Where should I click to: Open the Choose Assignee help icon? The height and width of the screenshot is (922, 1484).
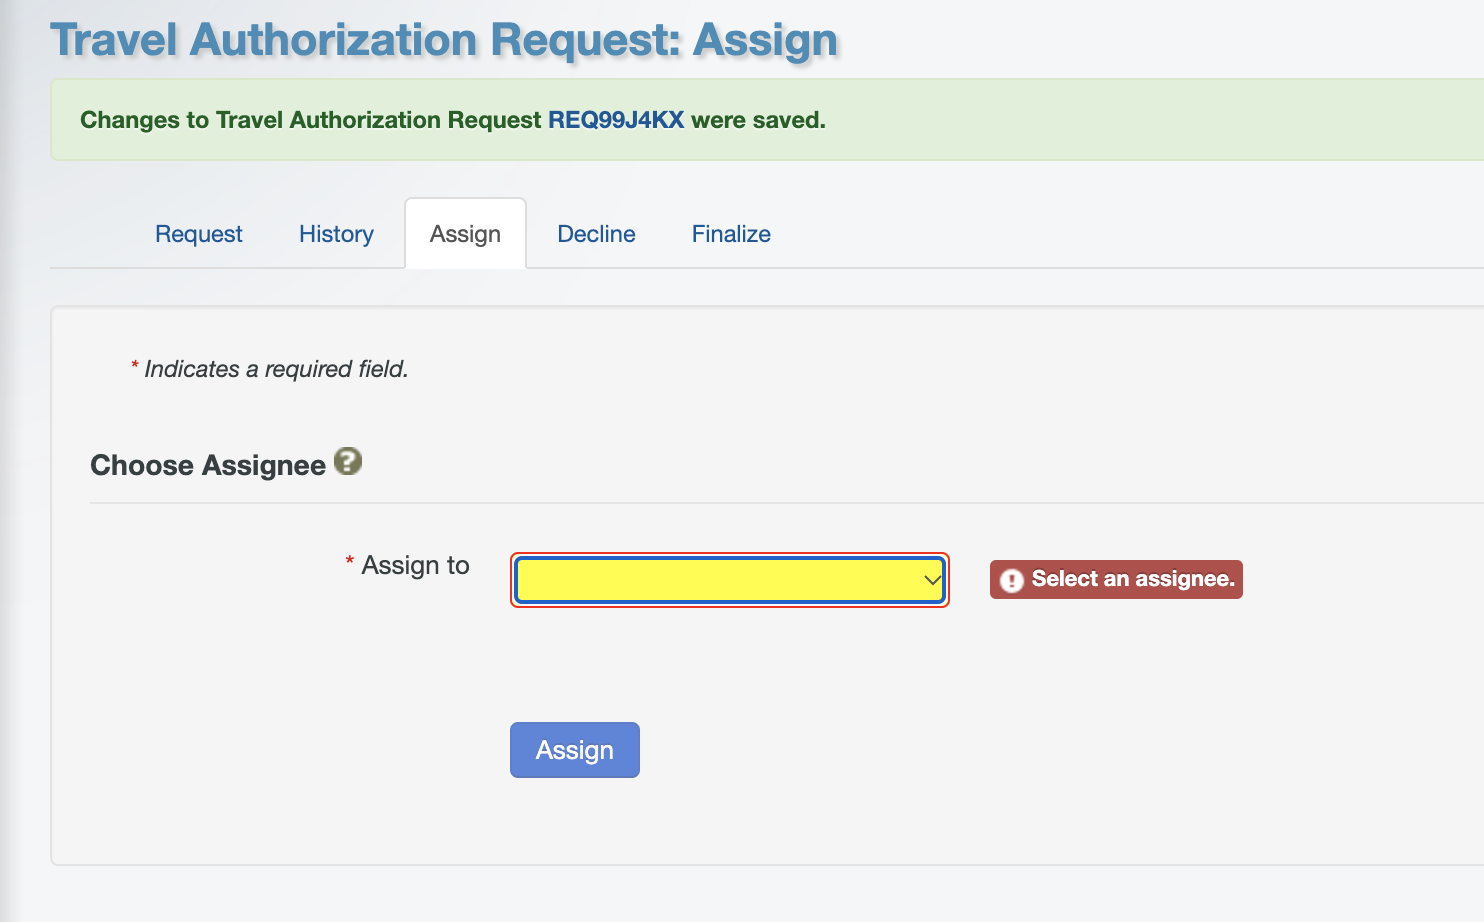coord(347,462)
